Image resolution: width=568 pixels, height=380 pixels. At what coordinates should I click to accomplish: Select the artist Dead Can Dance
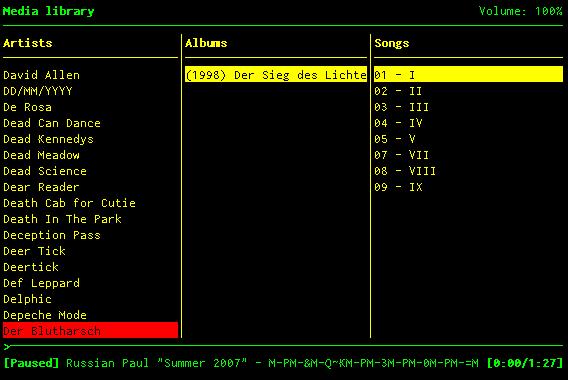coord(52,123)
